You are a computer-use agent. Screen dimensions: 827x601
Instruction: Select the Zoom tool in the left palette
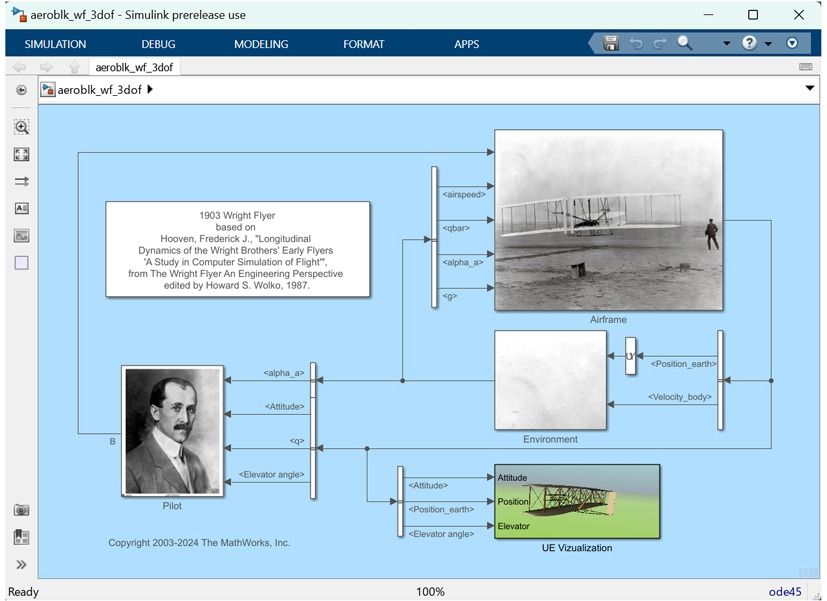coord(20,127)
